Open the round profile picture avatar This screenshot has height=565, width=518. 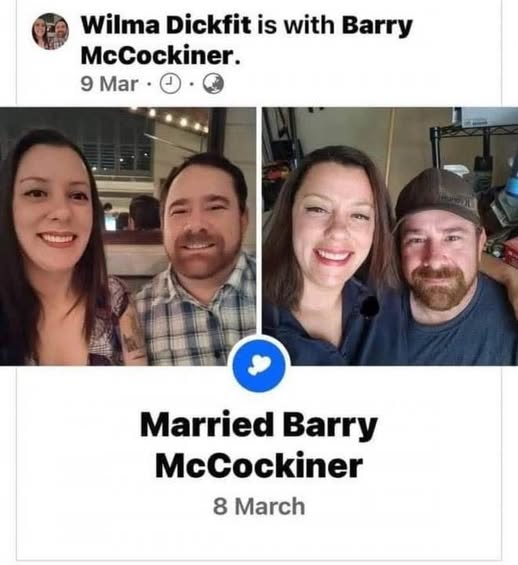coord(50,31)
